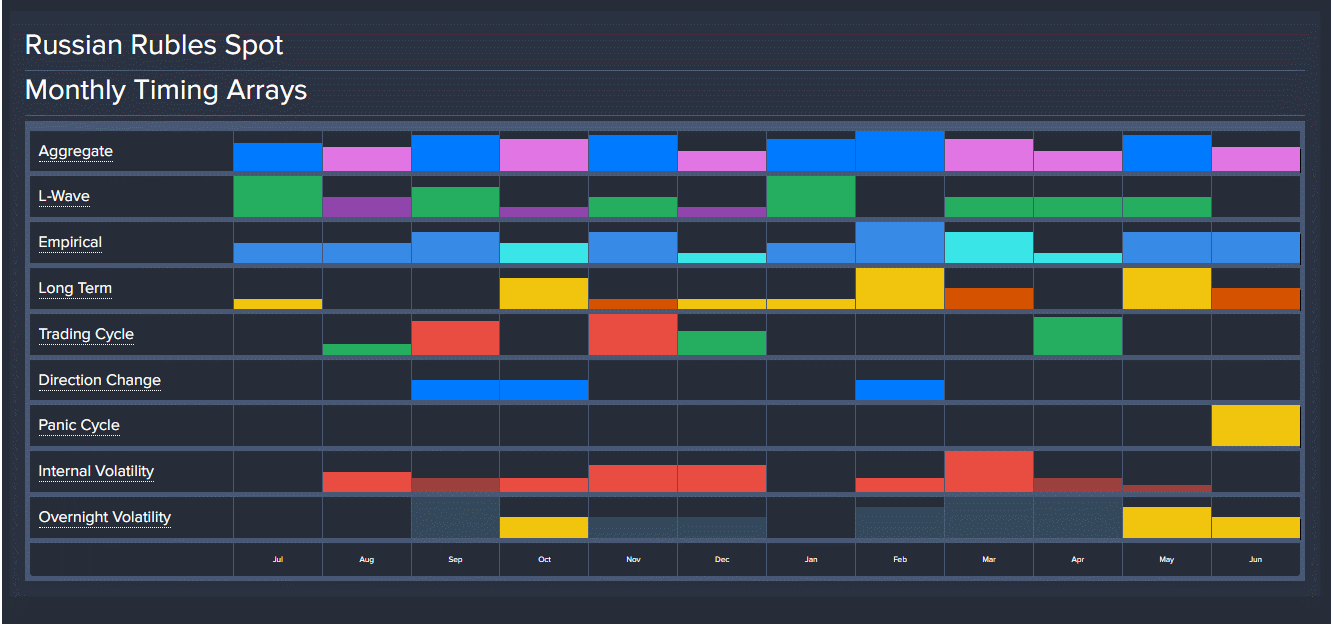This screenshot has width=1333, height=625.
Task: Select the yellow Overnight Volatility bar for Oct
Action: (544, 528)
